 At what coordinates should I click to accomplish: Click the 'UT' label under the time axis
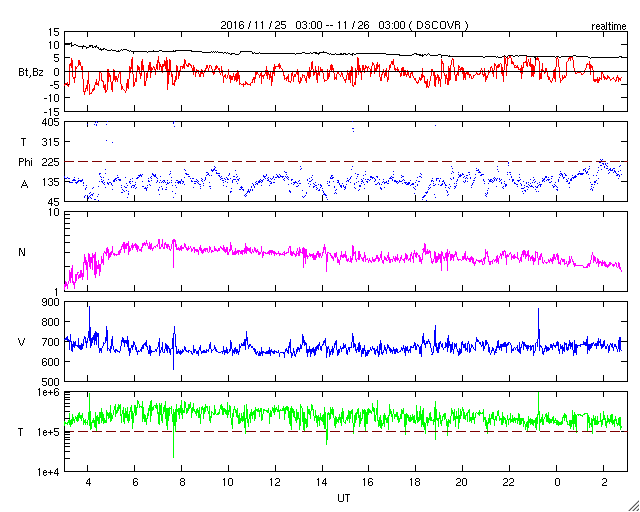coord(344,498)
